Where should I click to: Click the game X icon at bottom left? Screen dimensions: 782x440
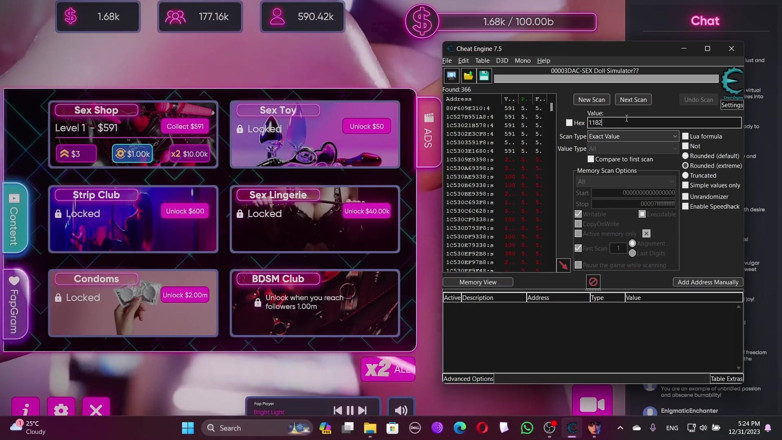(96, 410)
